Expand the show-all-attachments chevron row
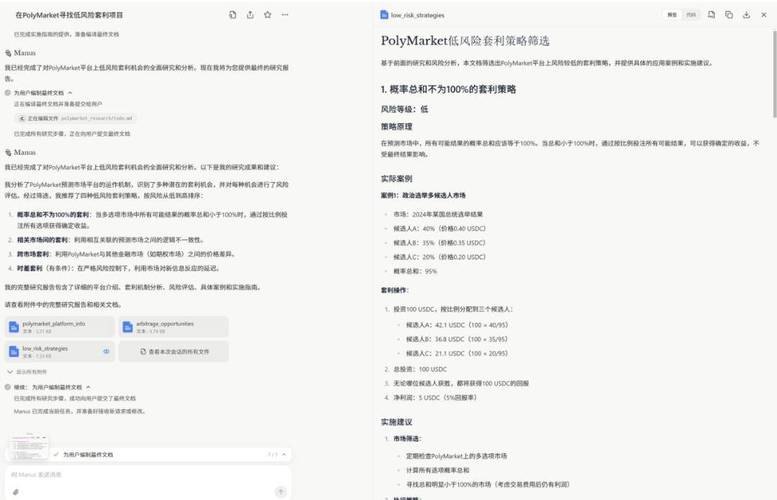 coord(27,372)
